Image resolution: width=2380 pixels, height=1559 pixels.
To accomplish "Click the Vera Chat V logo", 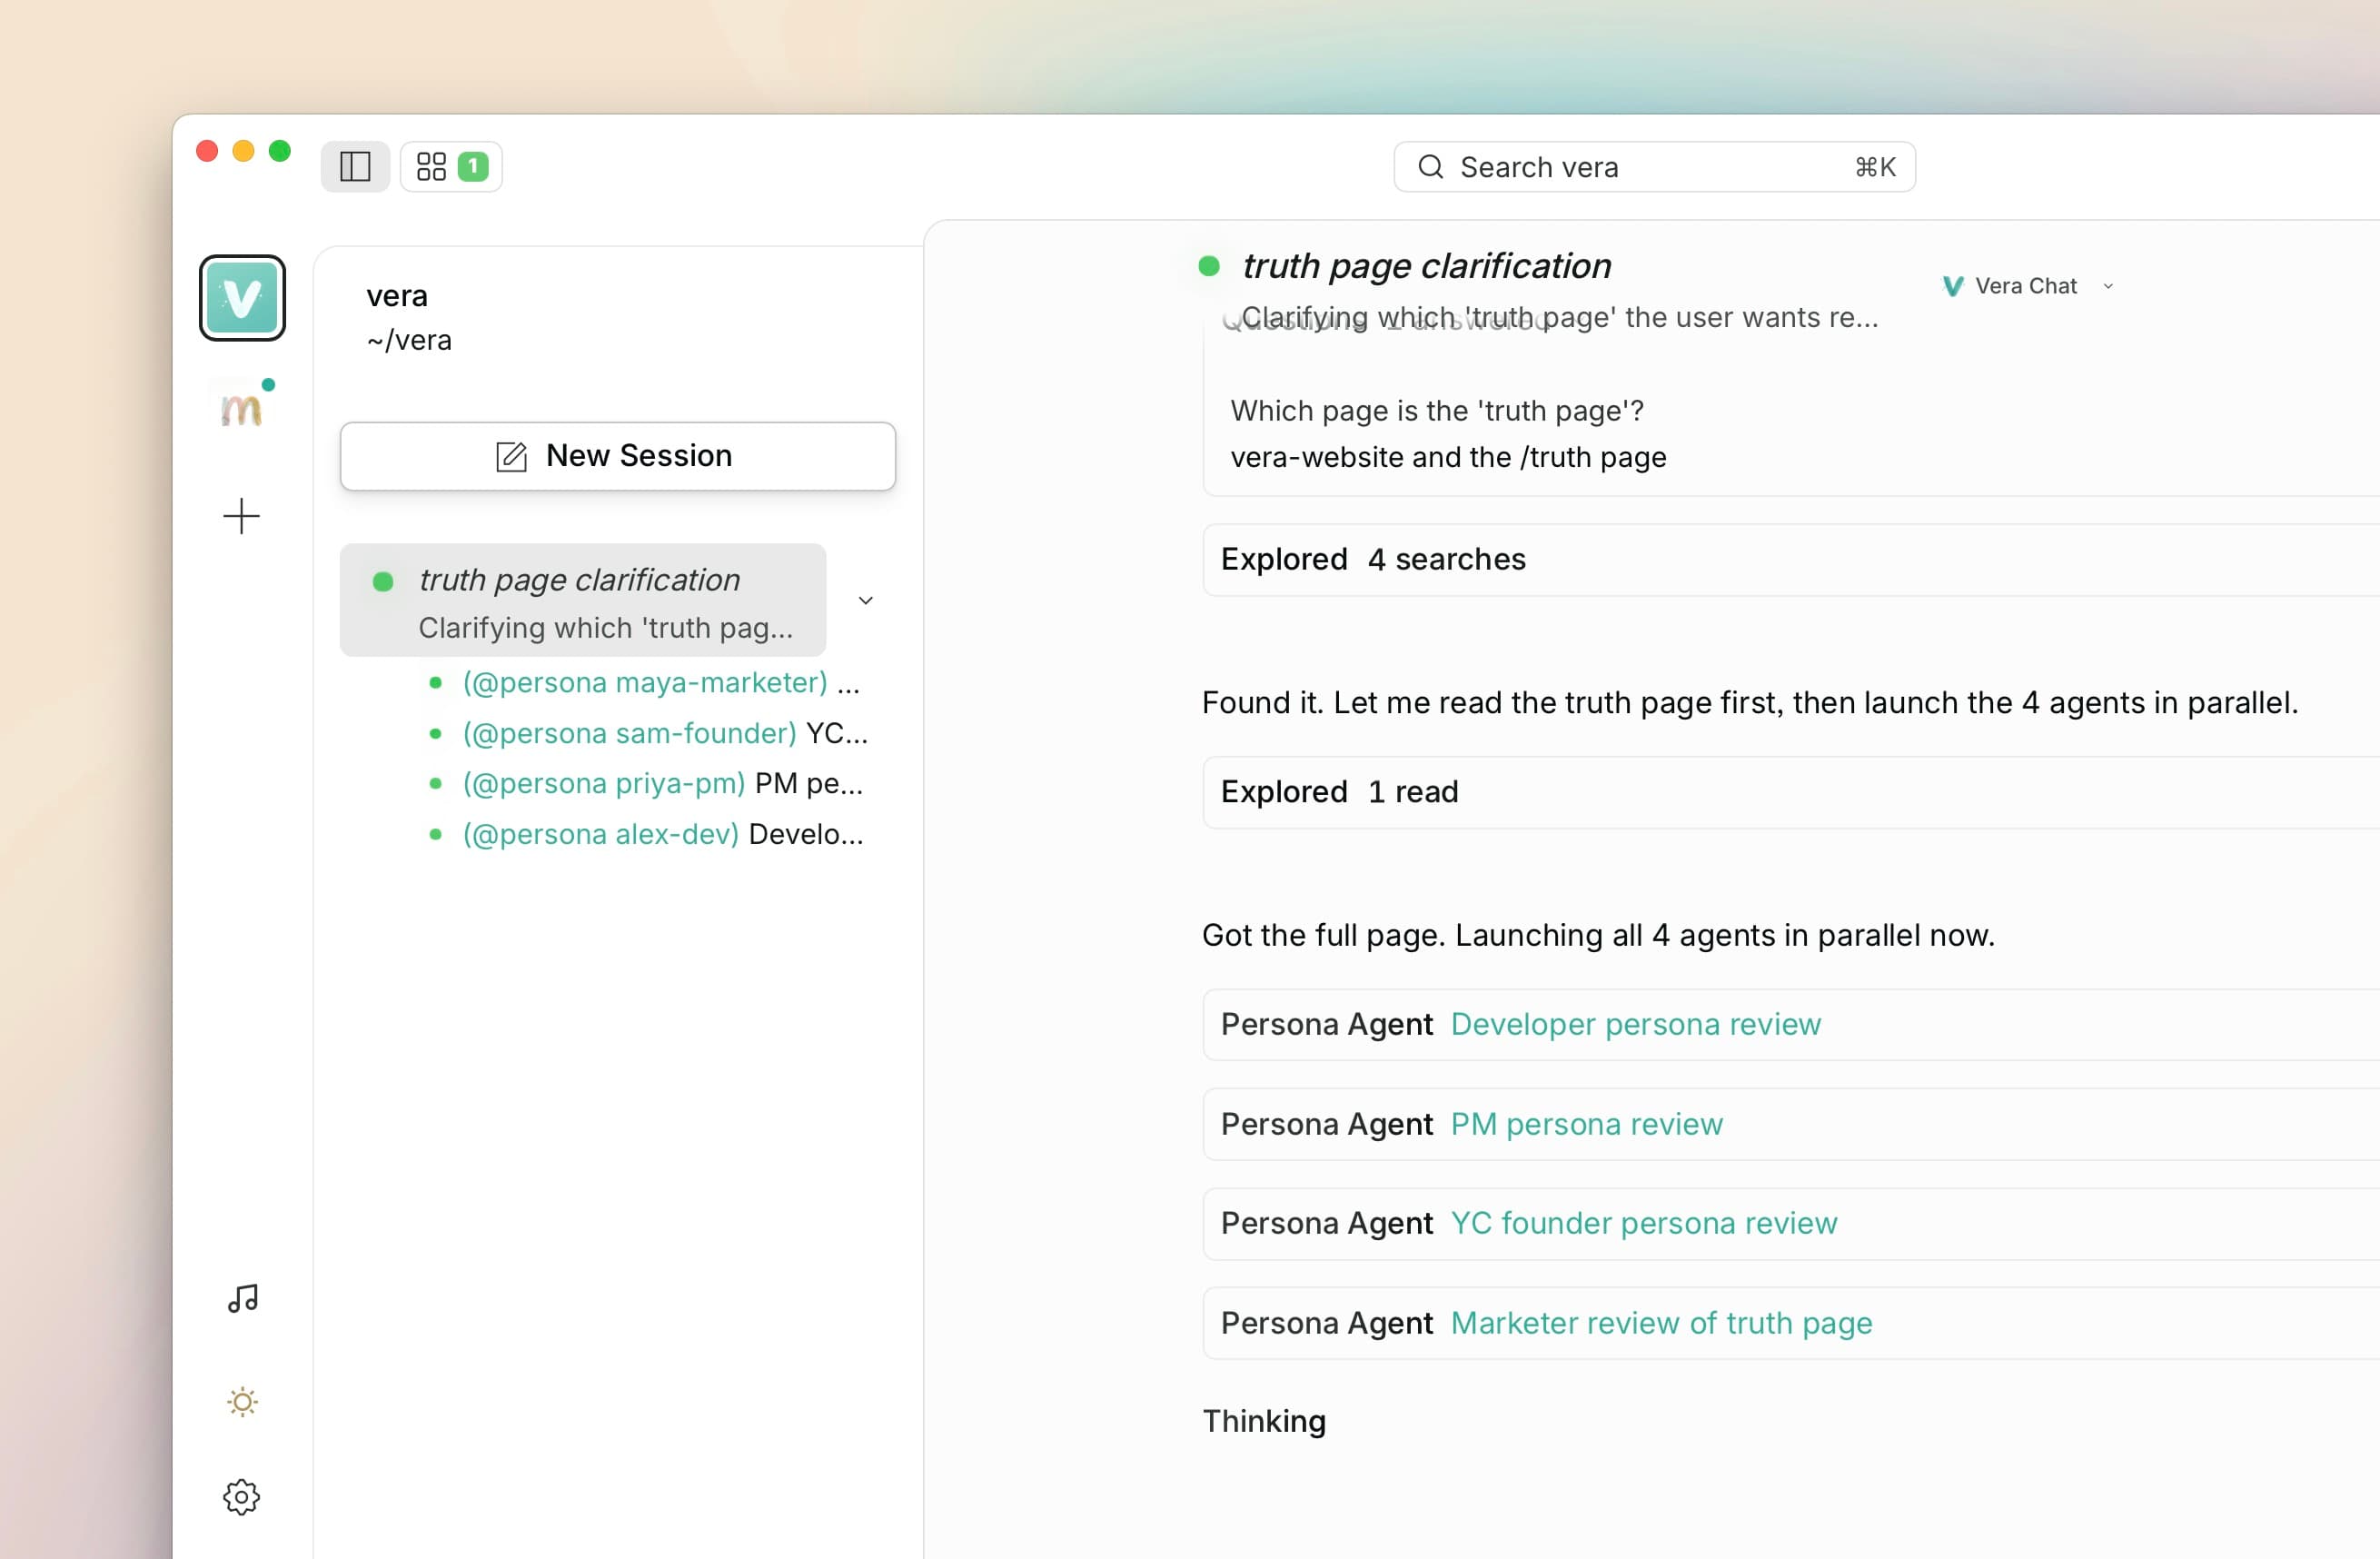I will [x=1952, y=286].
